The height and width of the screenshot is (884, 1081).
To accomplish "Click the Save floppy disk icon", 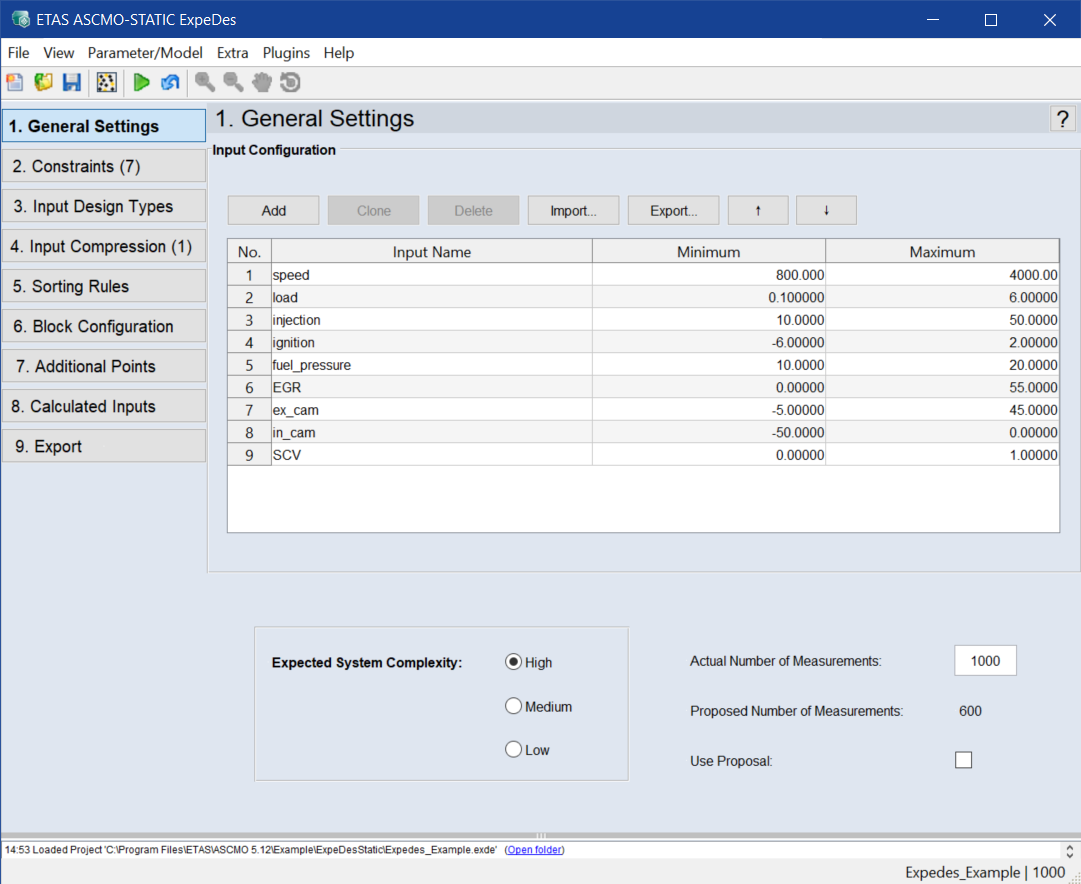I will click(71, 83).
